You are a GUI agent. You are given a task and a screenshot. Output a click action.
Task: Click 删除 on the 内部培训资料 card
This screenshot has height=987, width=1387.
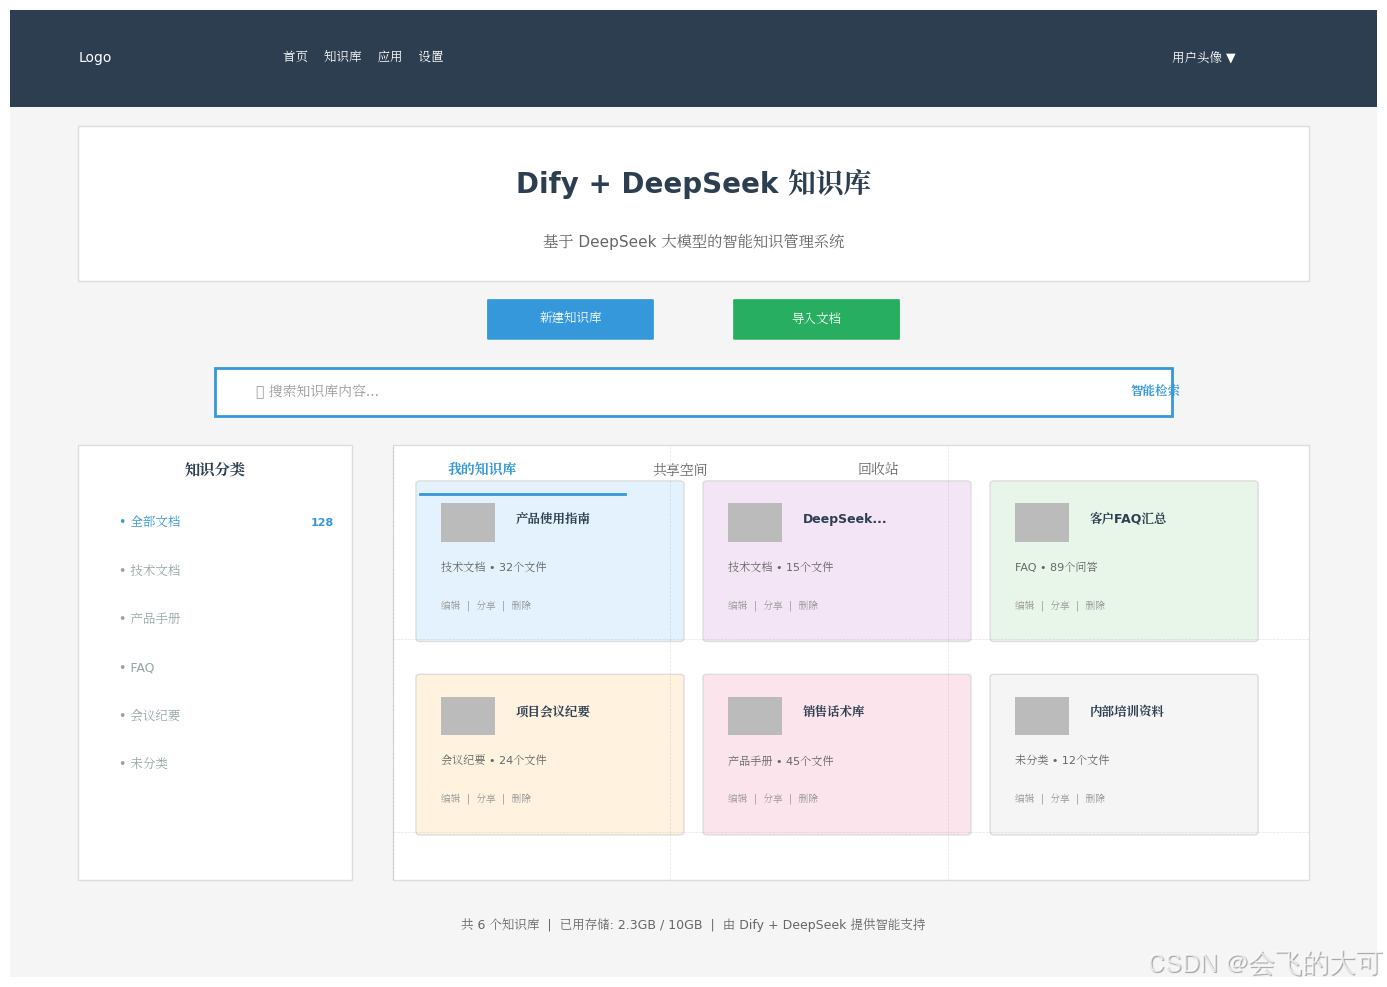(x=1095, y=799)
